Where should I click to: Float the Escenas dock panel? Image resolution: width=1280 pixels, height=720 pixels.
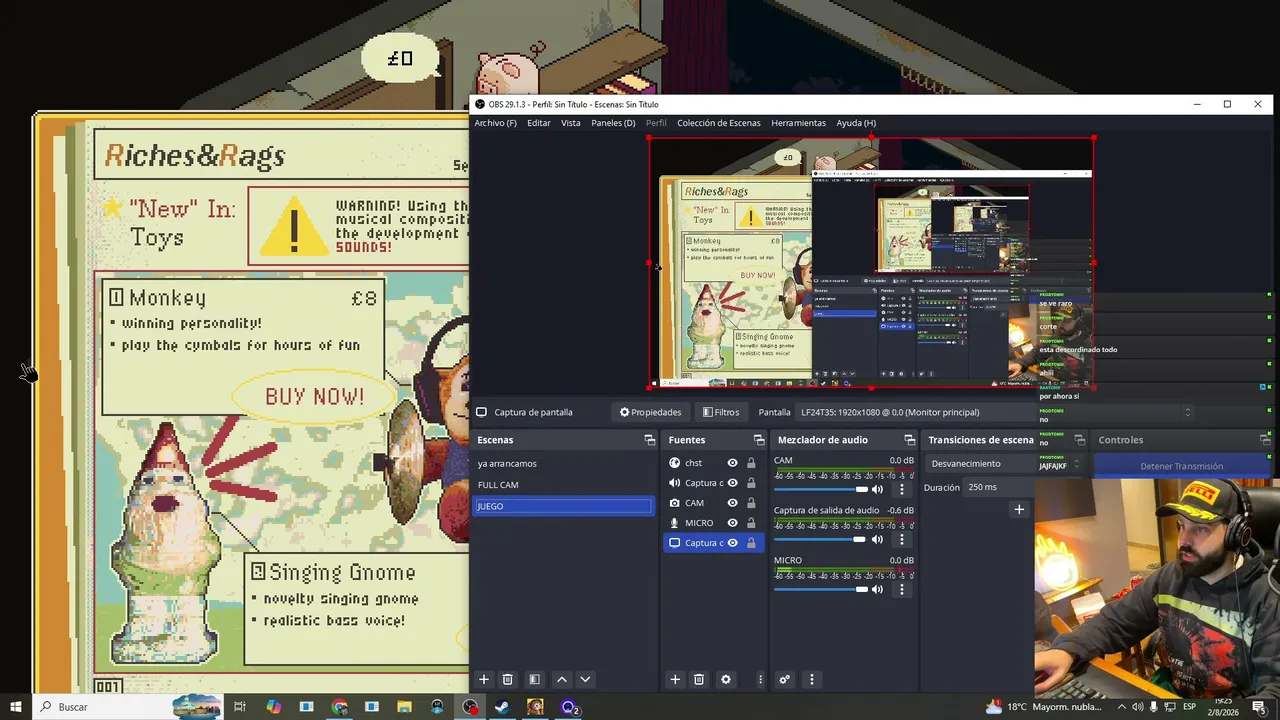point(649,440)
